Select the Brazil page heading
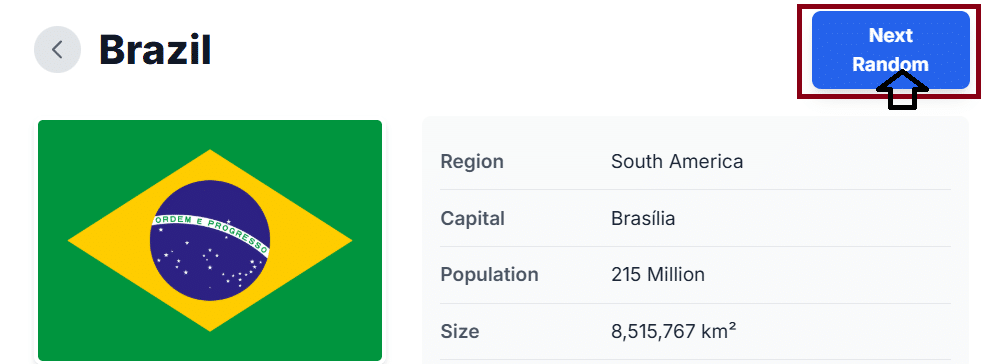This screenshot has height=364, width=1004. [x=155, y=49]
